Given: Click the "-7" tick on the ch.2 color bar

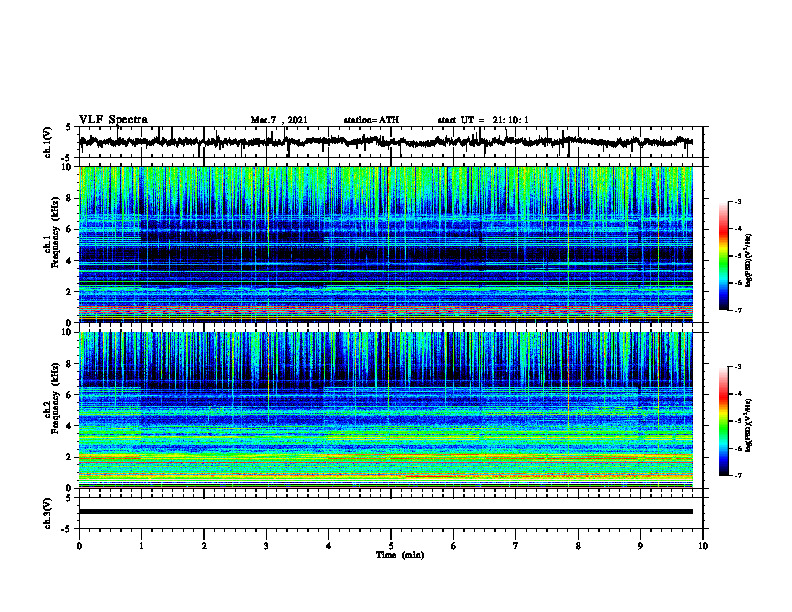Looking at the screenshot, I should coord(738,475).
